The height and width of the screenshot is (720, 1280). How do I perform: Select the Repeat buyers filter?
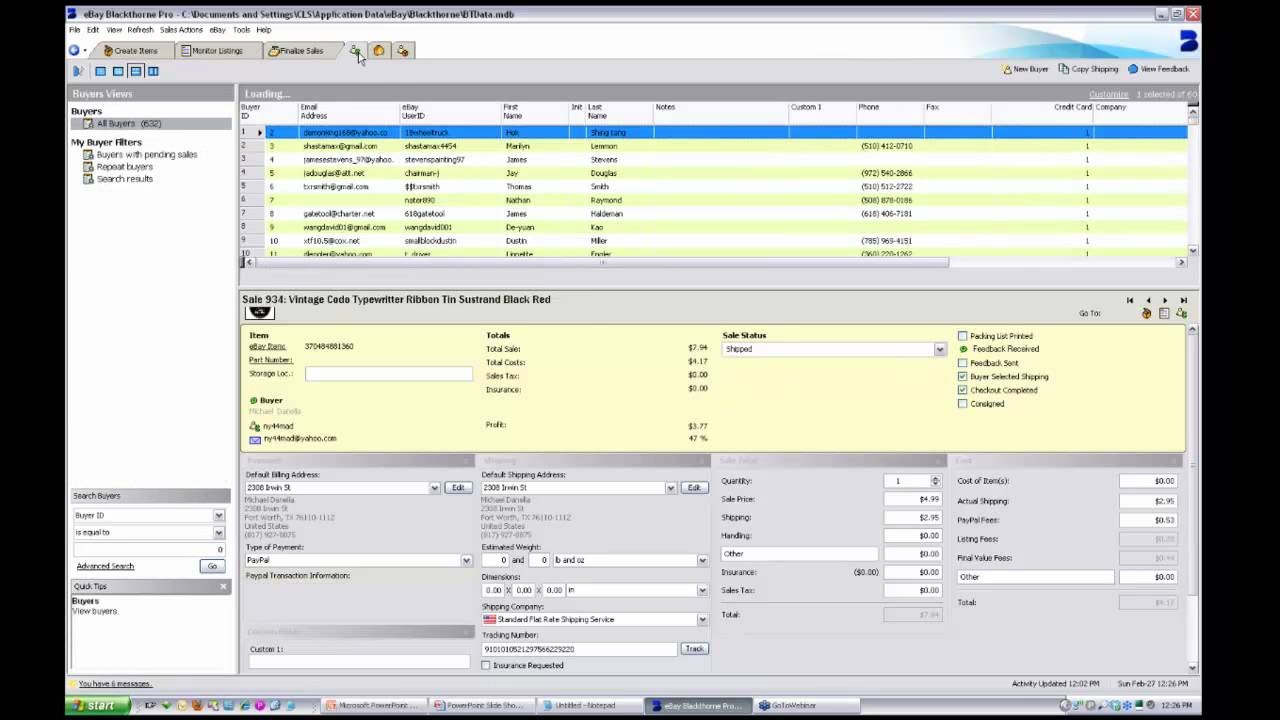point(124,167)
